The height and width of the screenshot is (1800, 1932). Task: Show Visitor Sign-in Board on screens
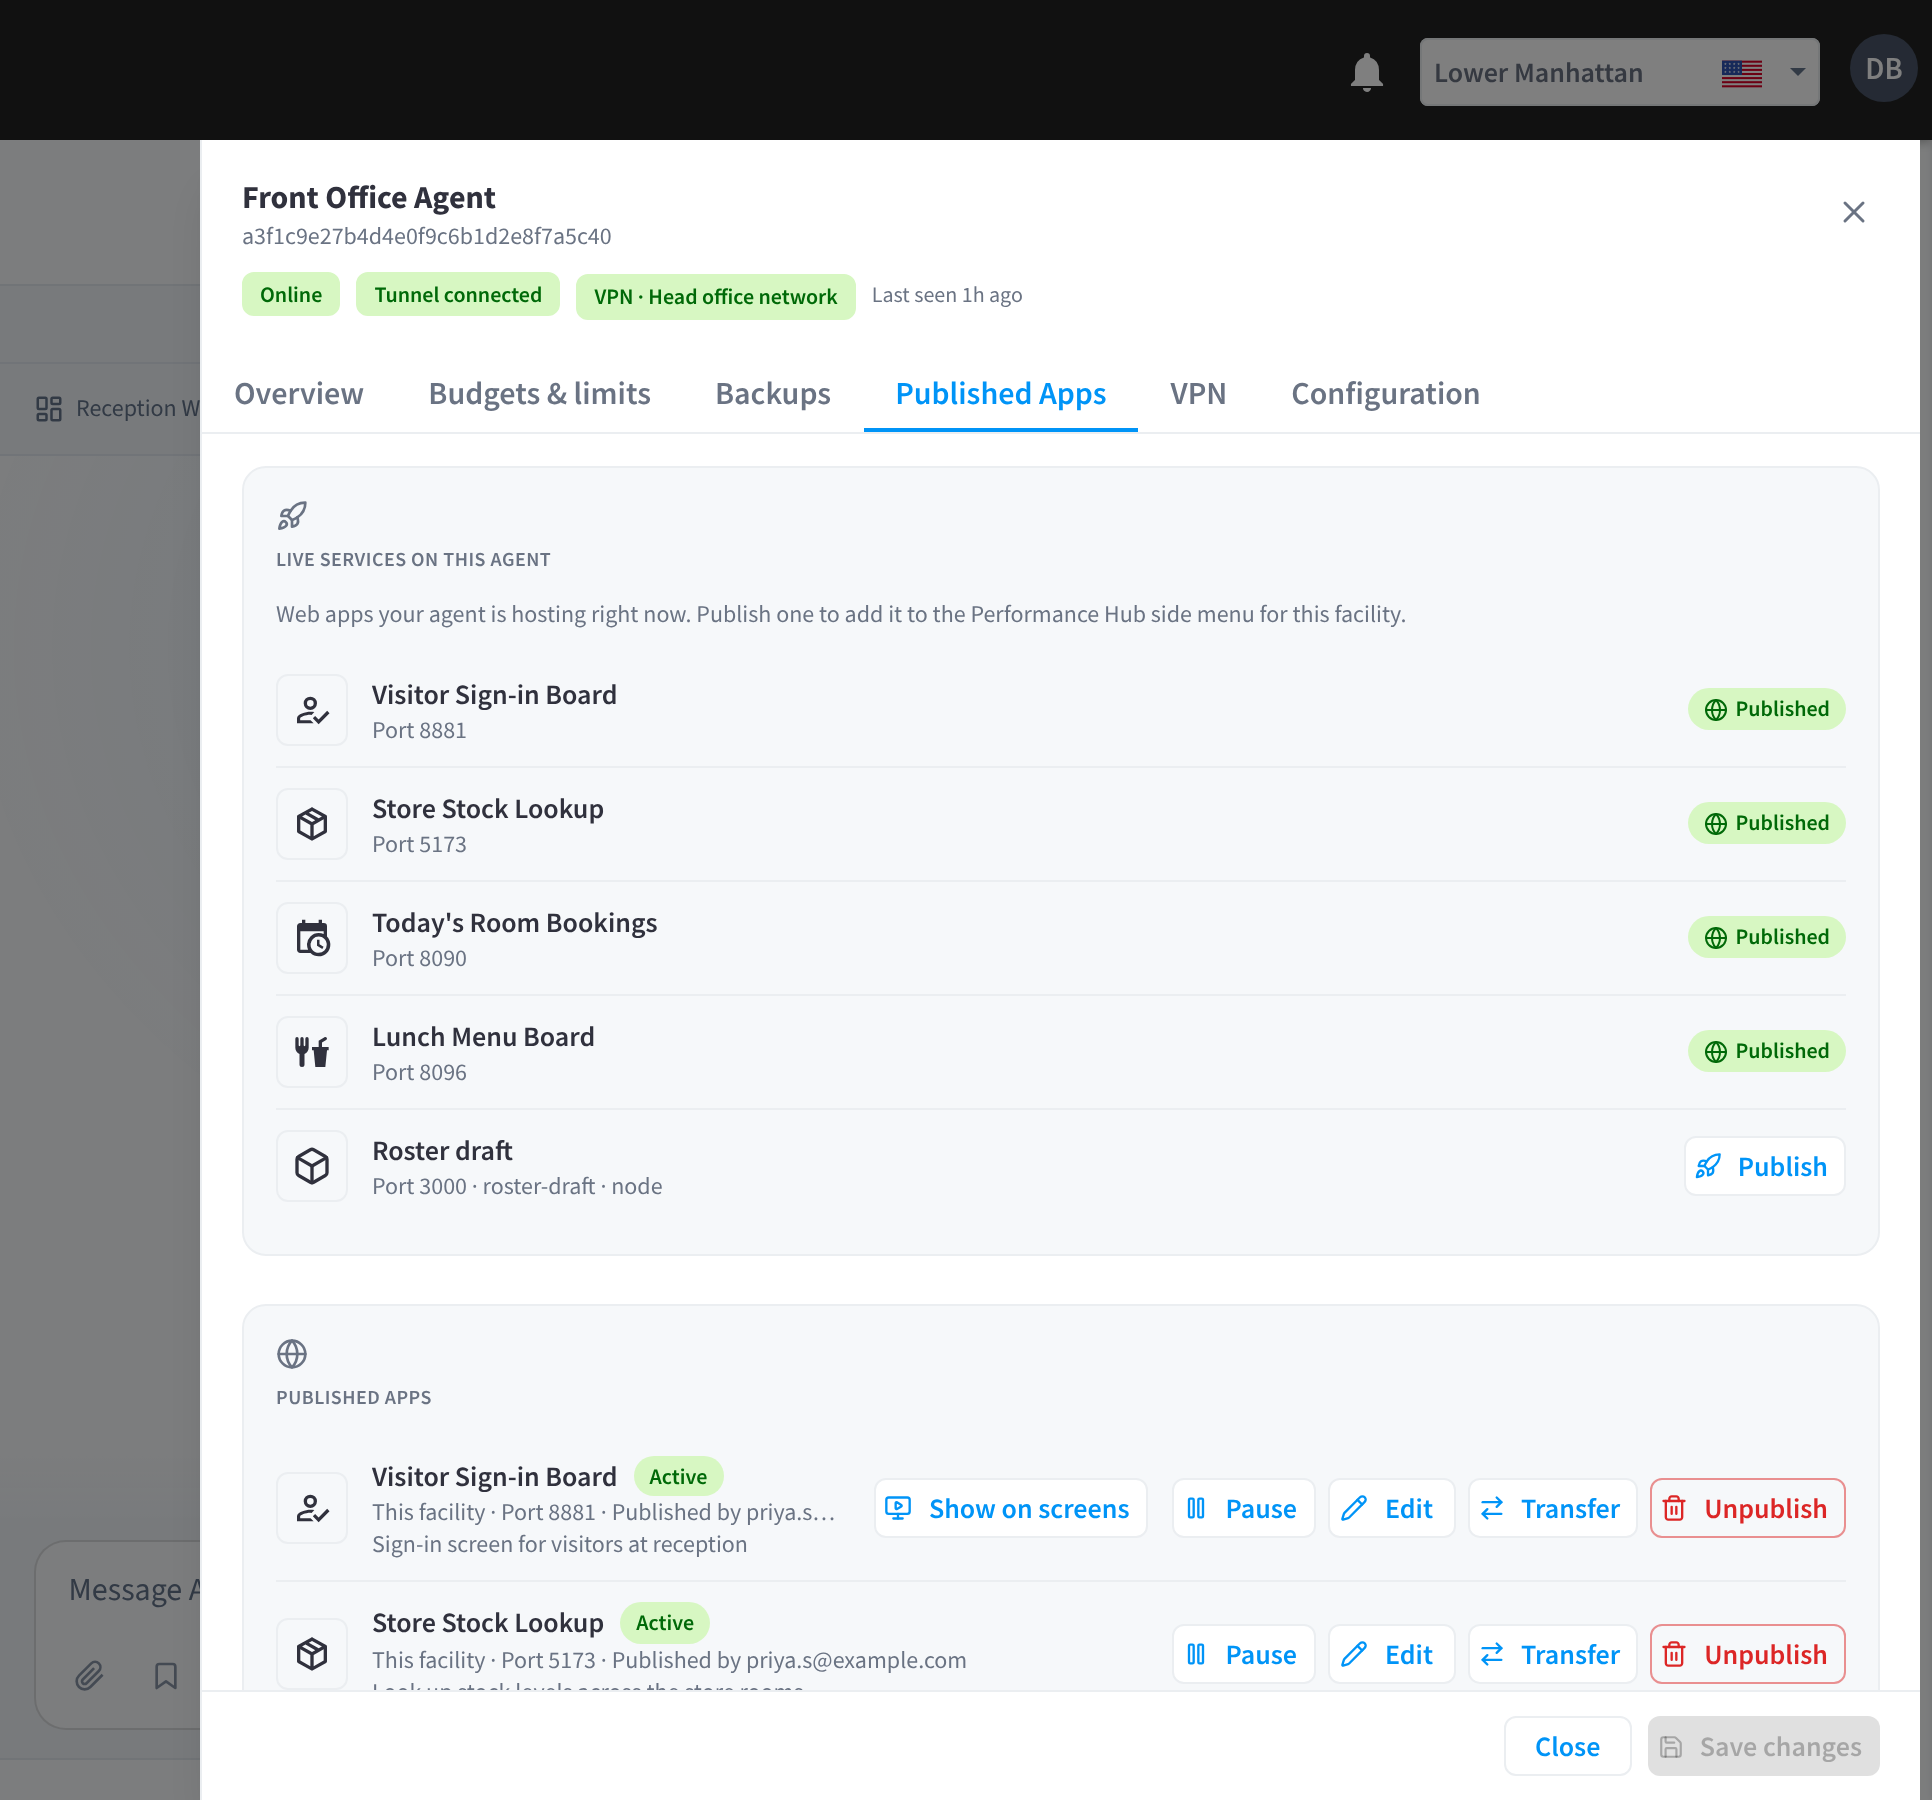[x=1010, y=1508]
